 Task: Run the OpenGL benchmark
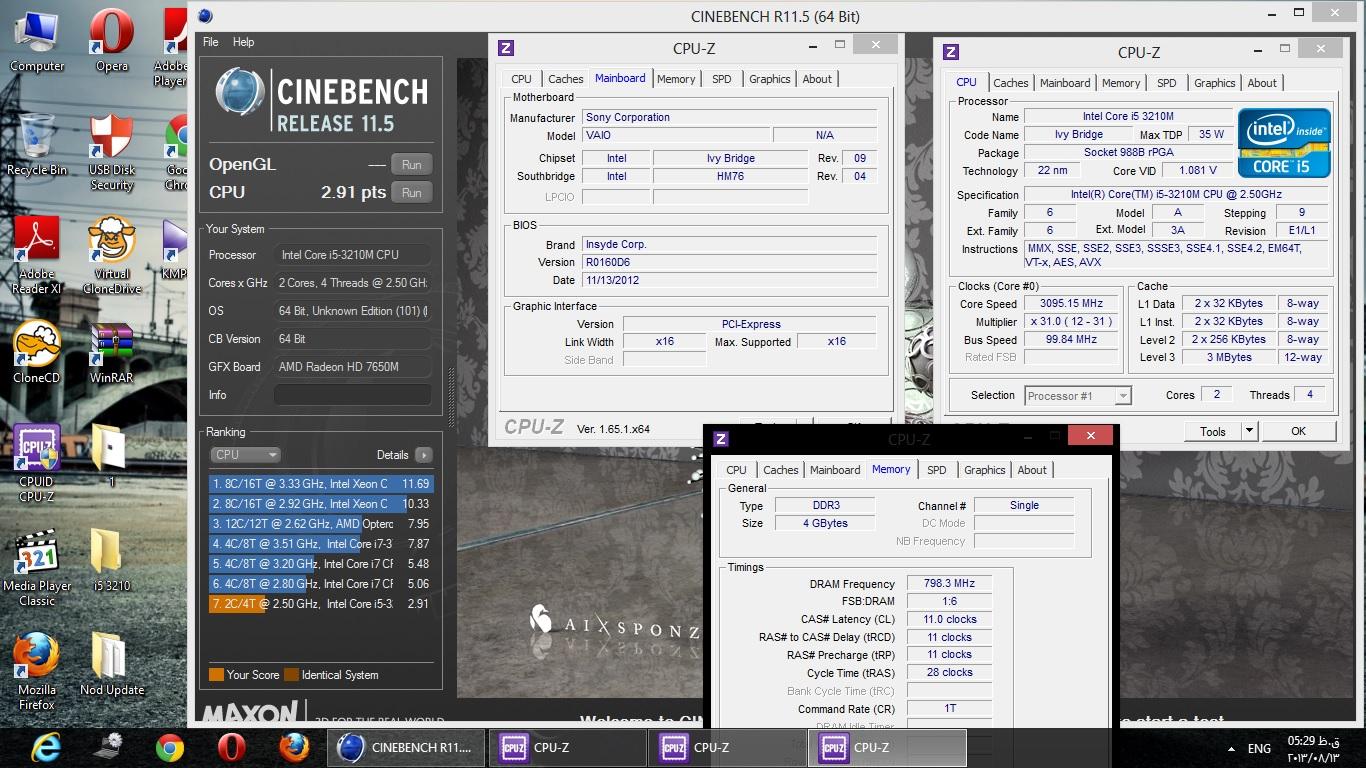412,165
